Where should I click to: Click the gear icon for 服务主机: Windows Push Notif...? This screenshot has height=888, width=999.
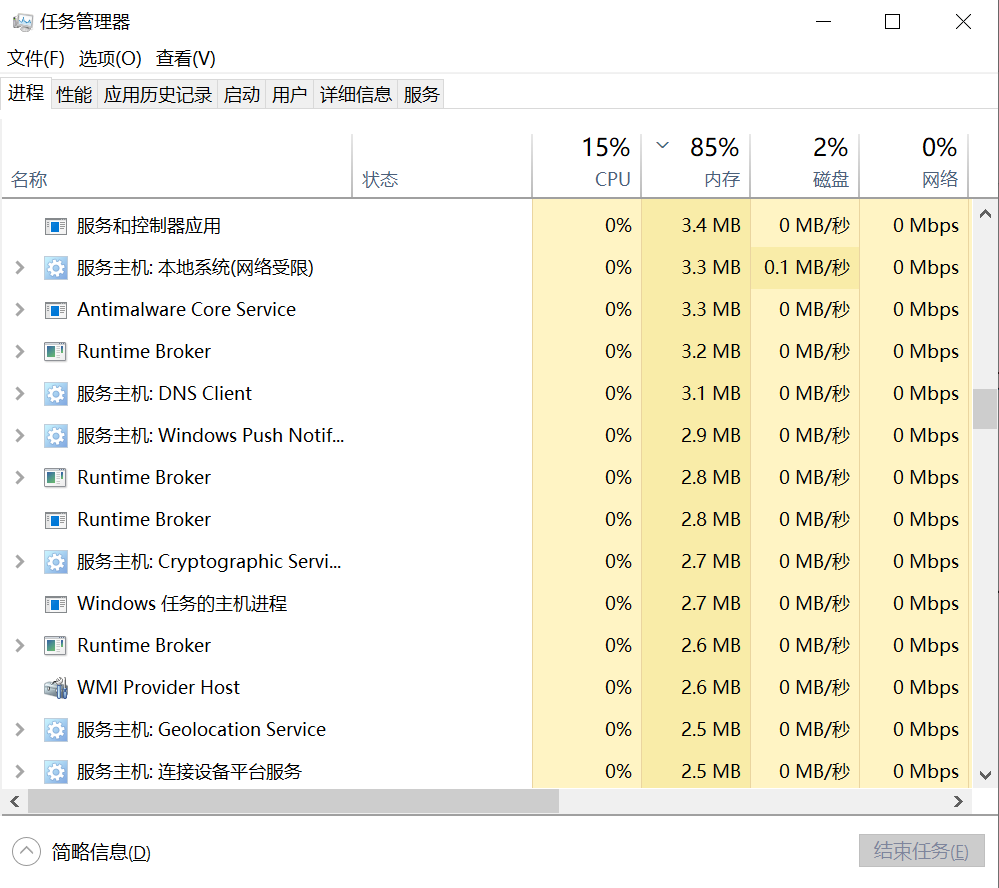[x=55, y=436]
